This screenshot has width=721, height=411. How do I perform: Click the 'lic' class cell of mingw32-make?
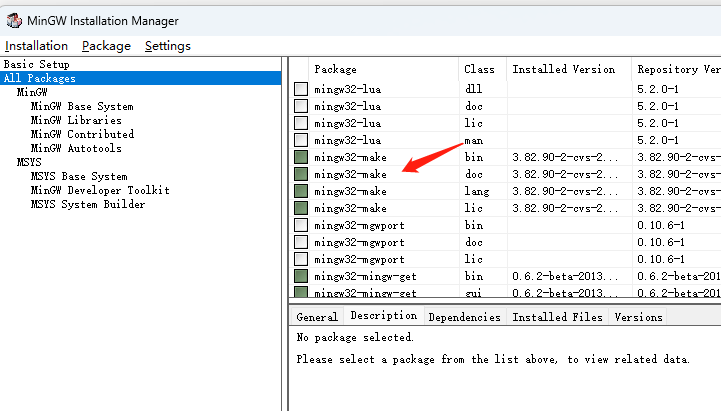473,208
